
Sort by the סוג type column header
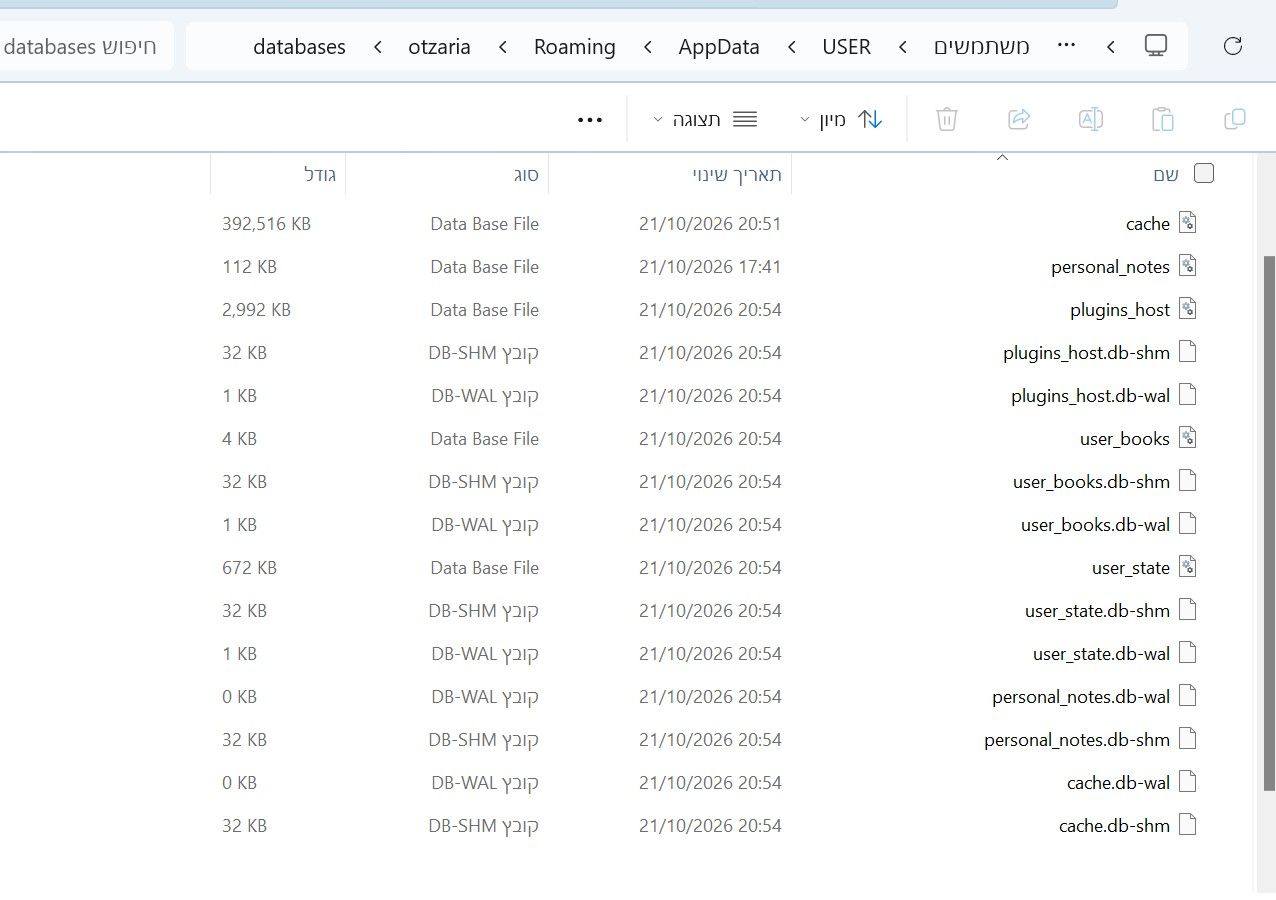[x=527, y=174]
